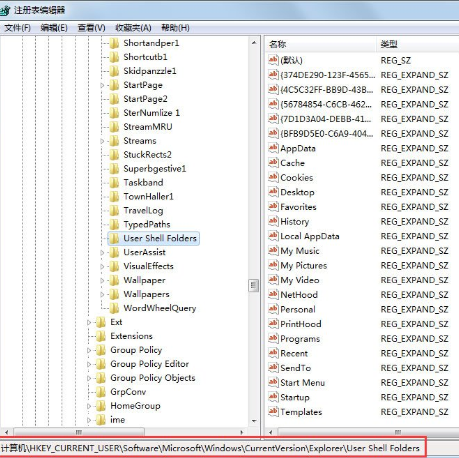Click the tree pane vertical scrollbar thumb
459x458 pixels.
254,285
